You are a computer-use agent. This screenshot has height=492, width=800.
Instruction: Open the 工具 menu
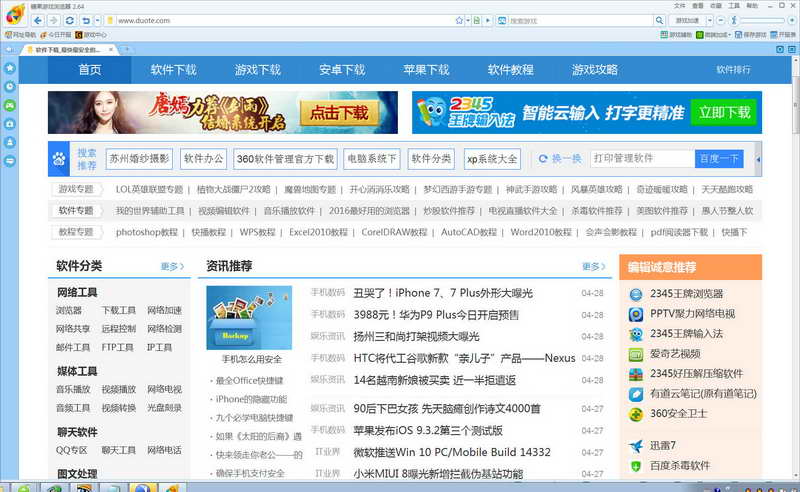coord(734,6)
